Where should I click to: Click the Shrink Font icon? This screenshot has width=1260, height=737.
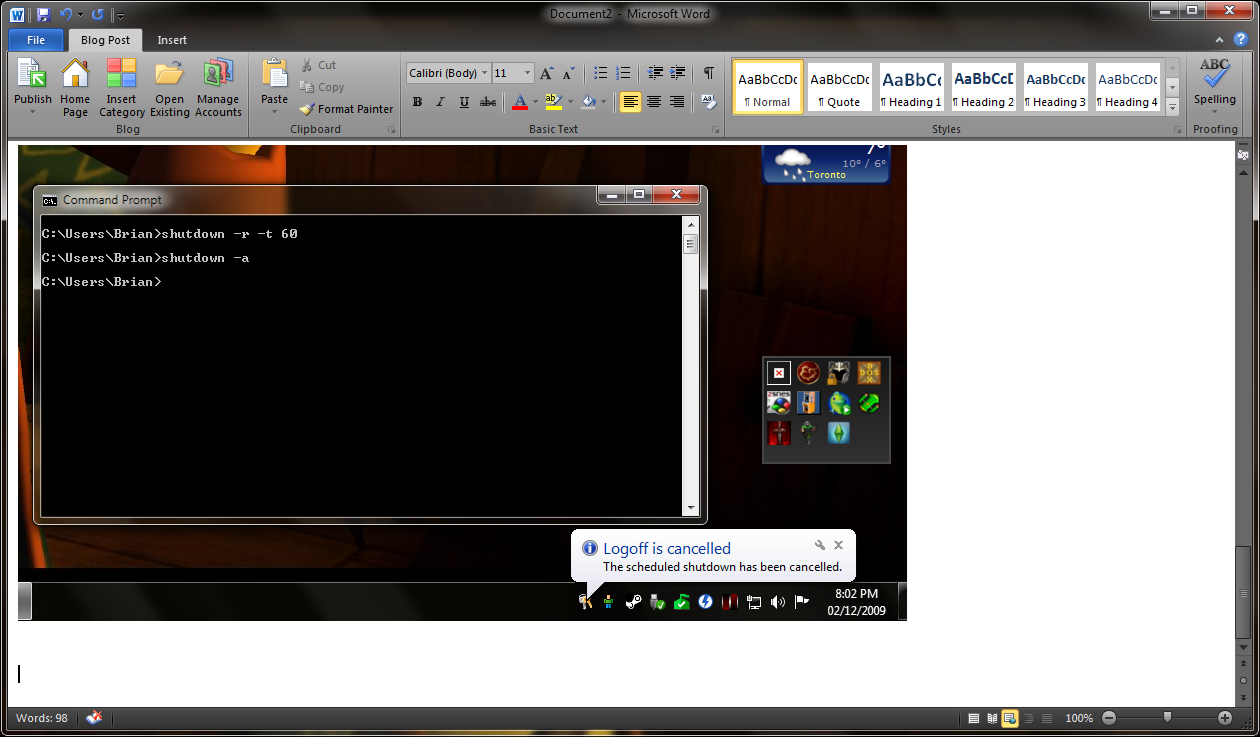[568, 73]
